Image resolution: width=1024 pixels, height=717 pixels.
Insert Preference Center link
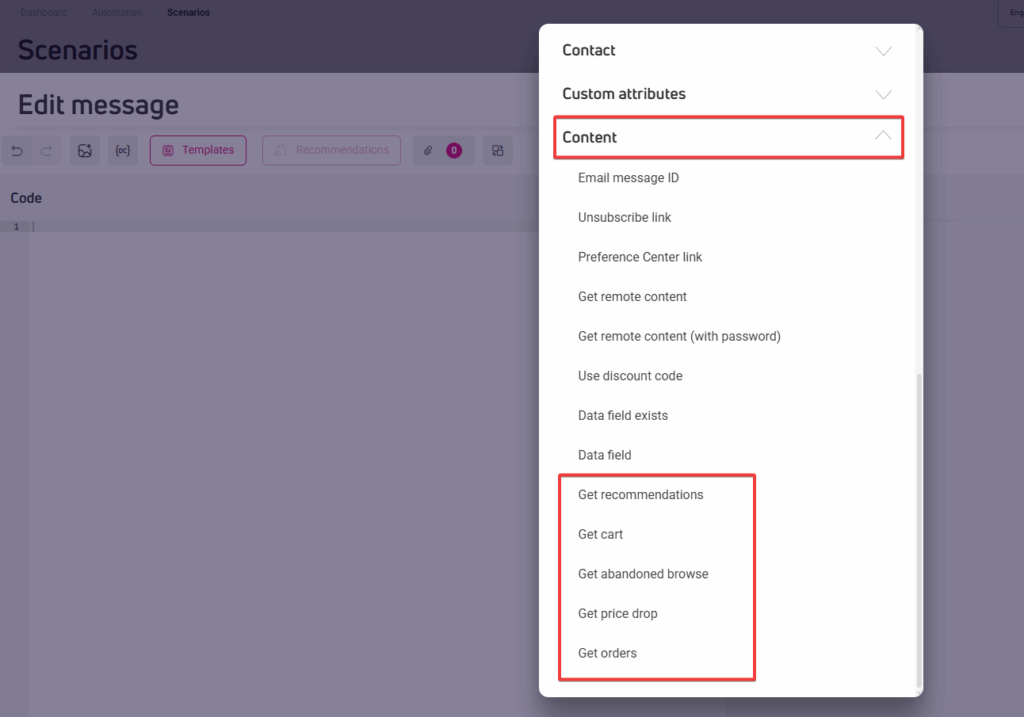tap(640, 257)
